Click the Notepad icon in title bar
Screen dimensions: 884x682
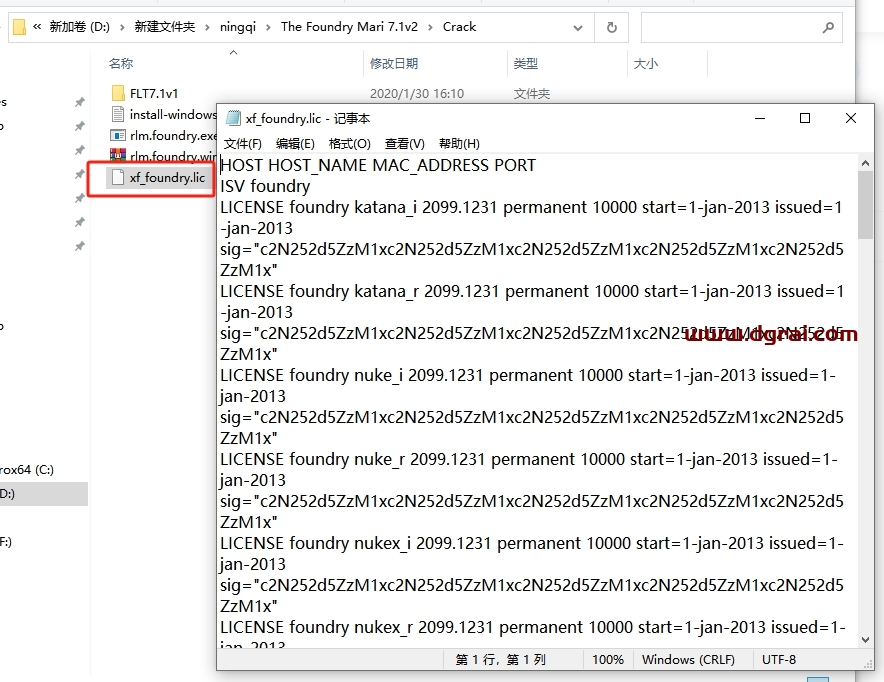233,118
